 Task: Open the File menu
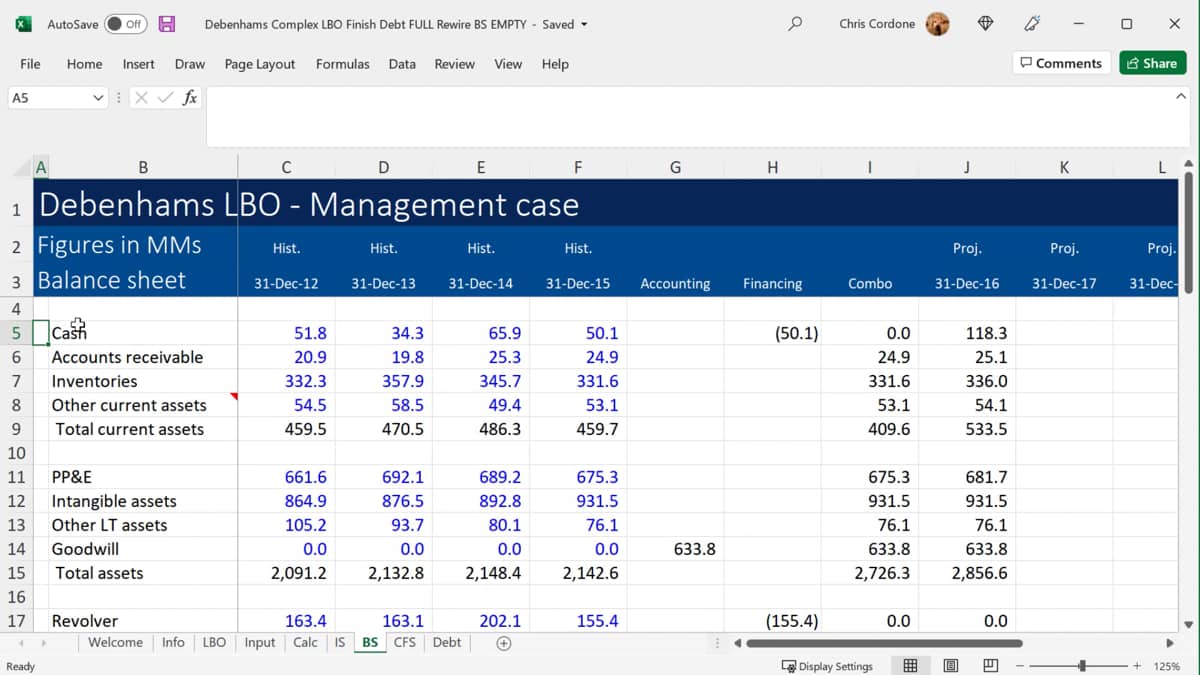30,64
